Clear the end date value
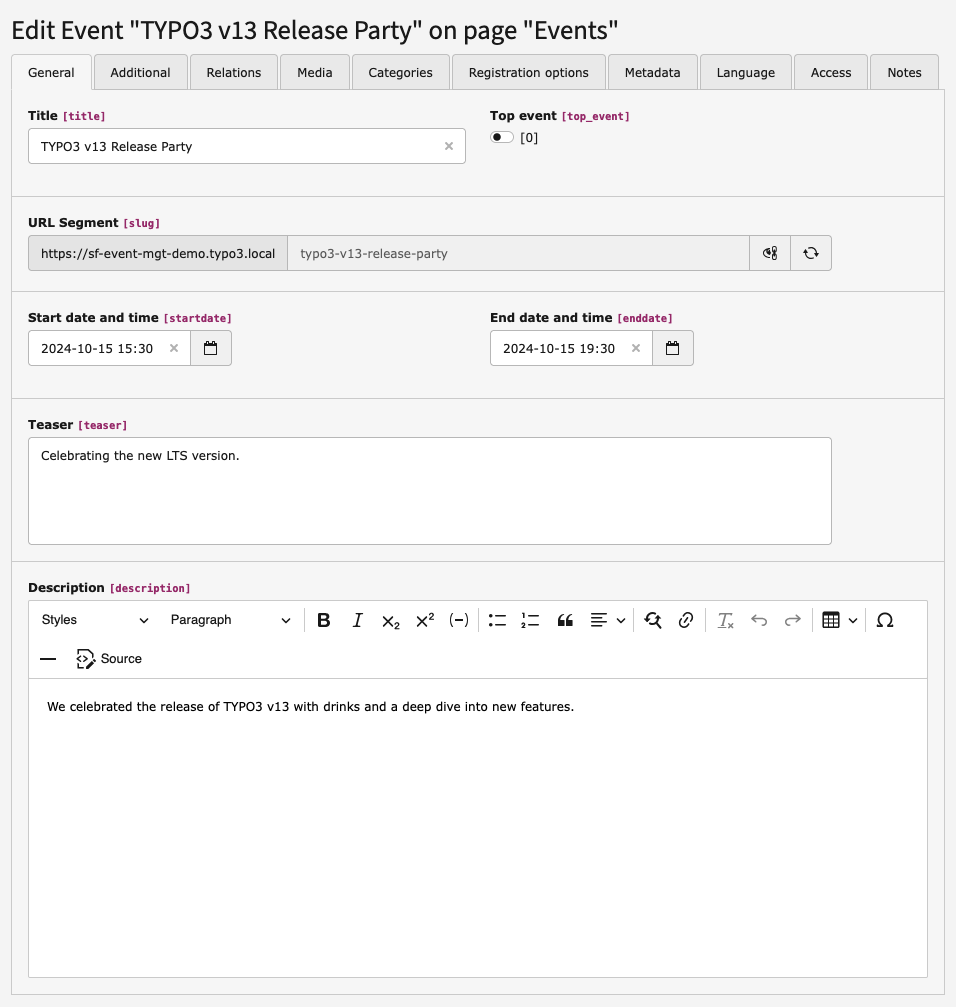The width and height of the screenshot is (956, 1007). (x=636, y=348)
